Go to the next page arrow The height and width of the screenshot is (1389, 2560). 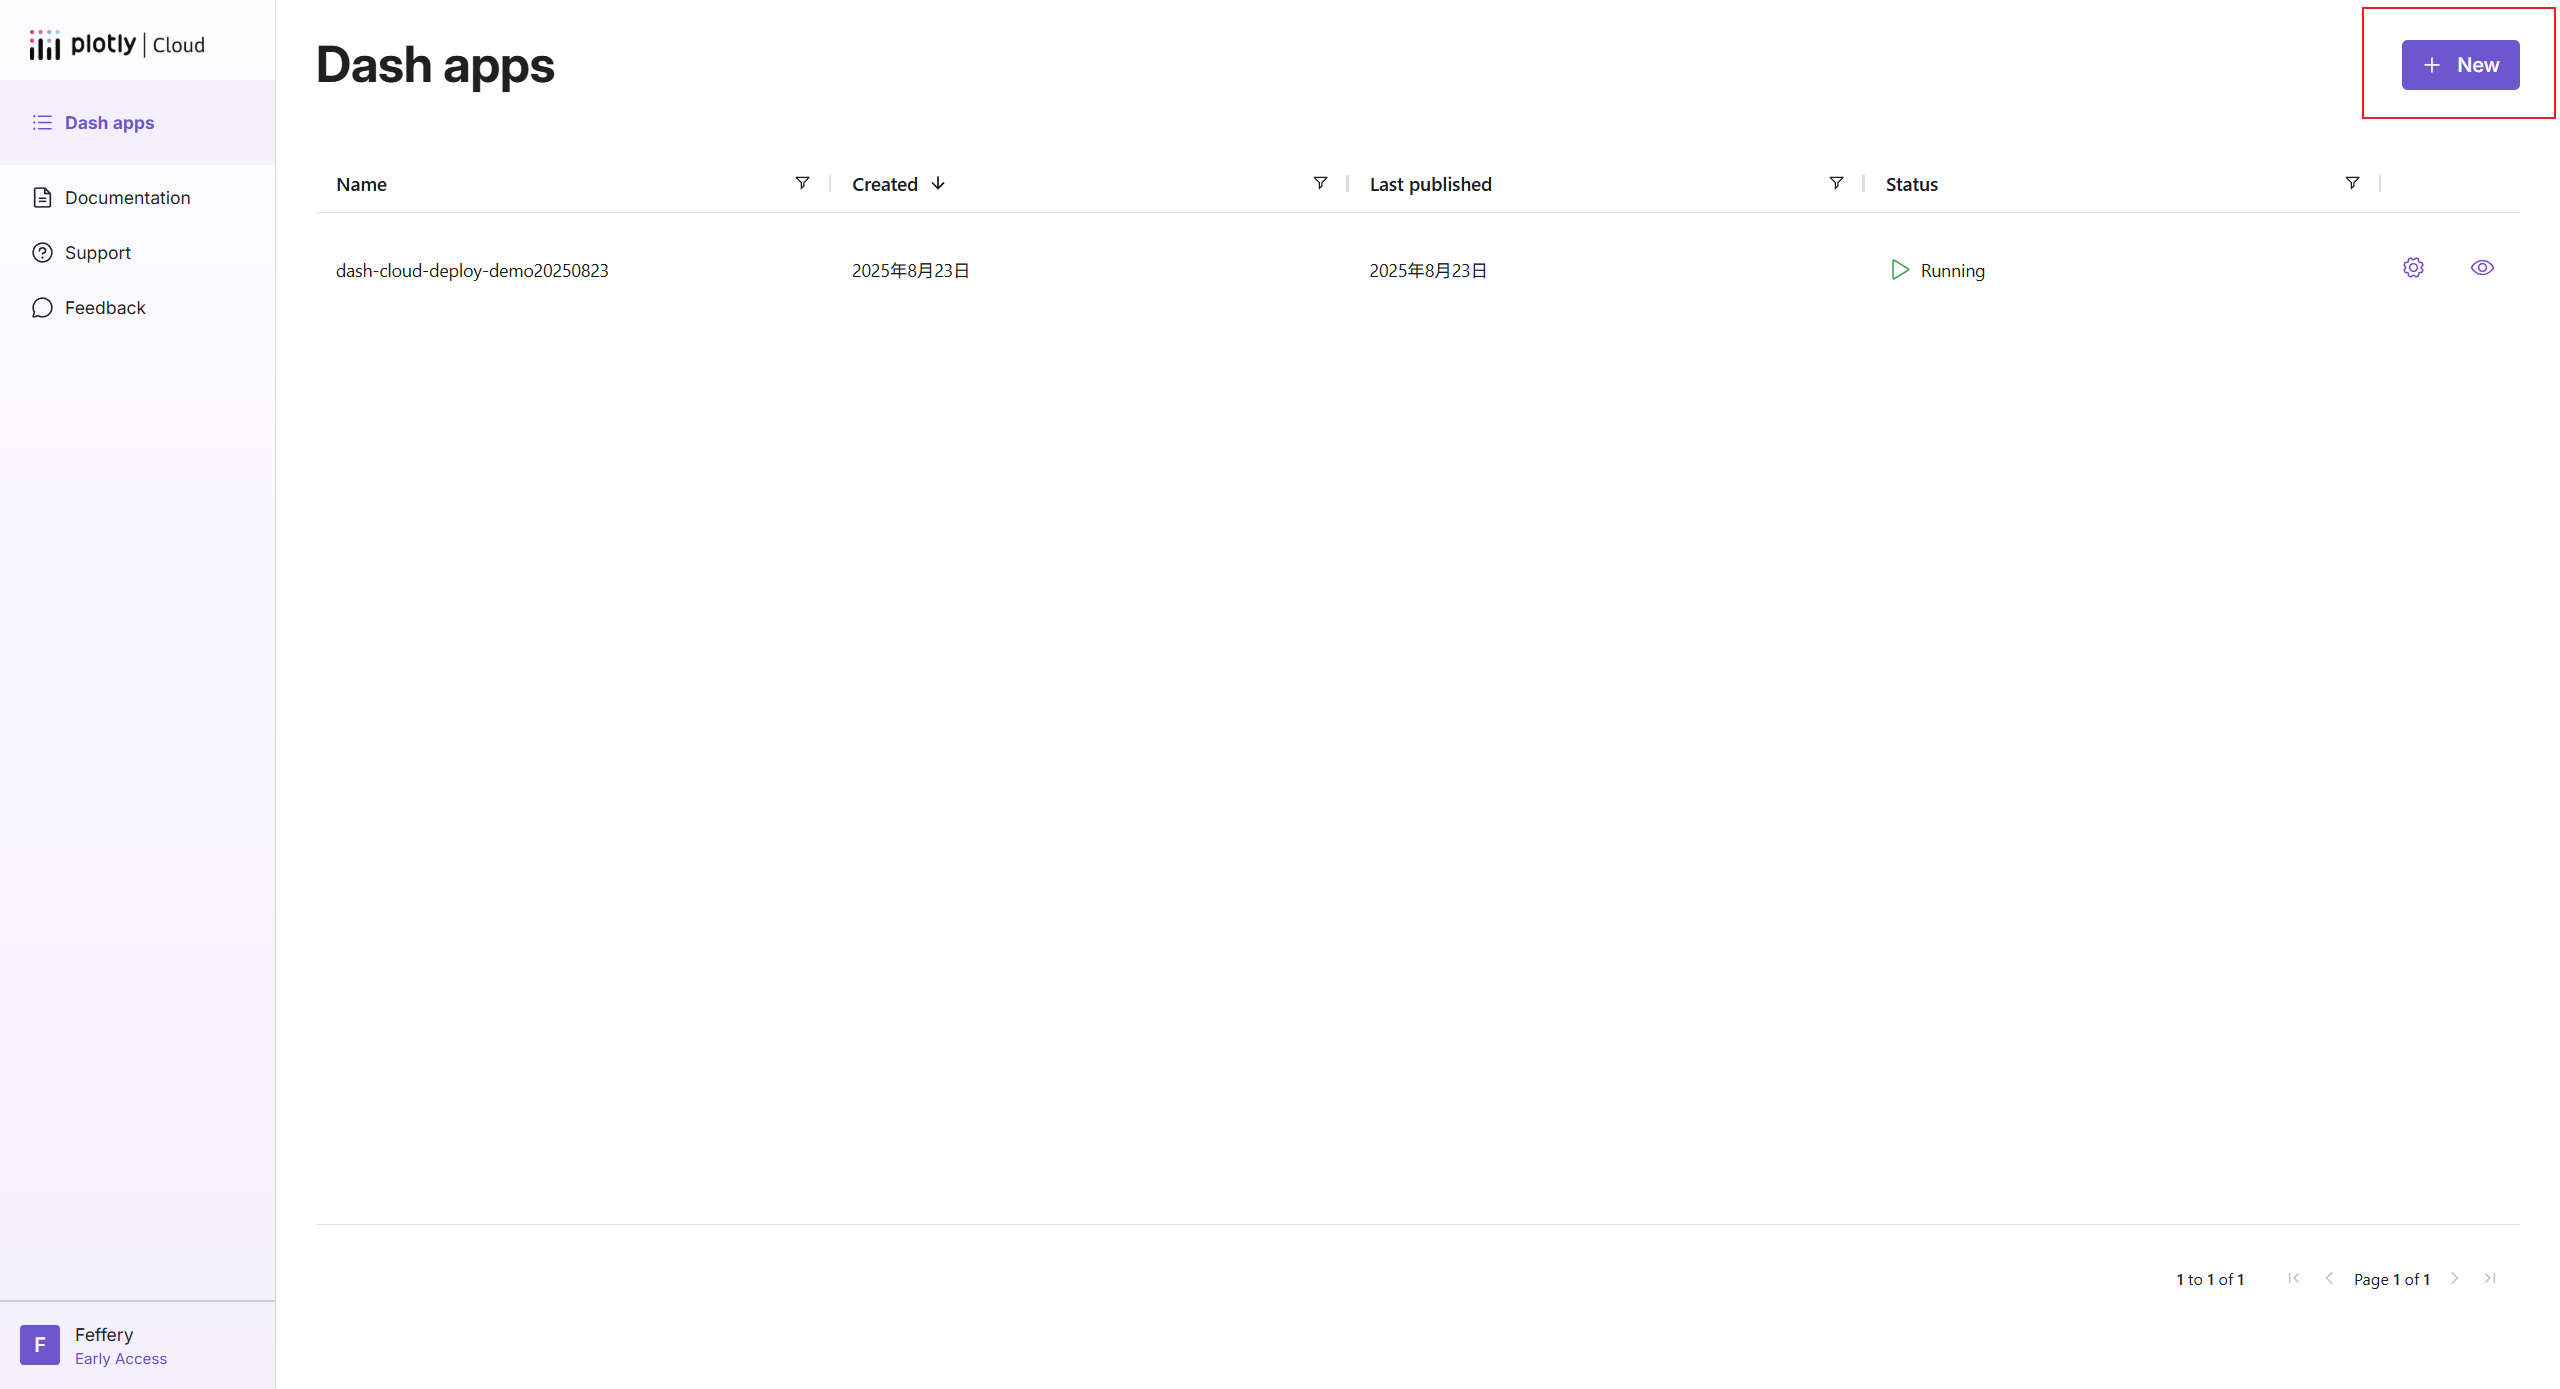tap(2454, 1278)
